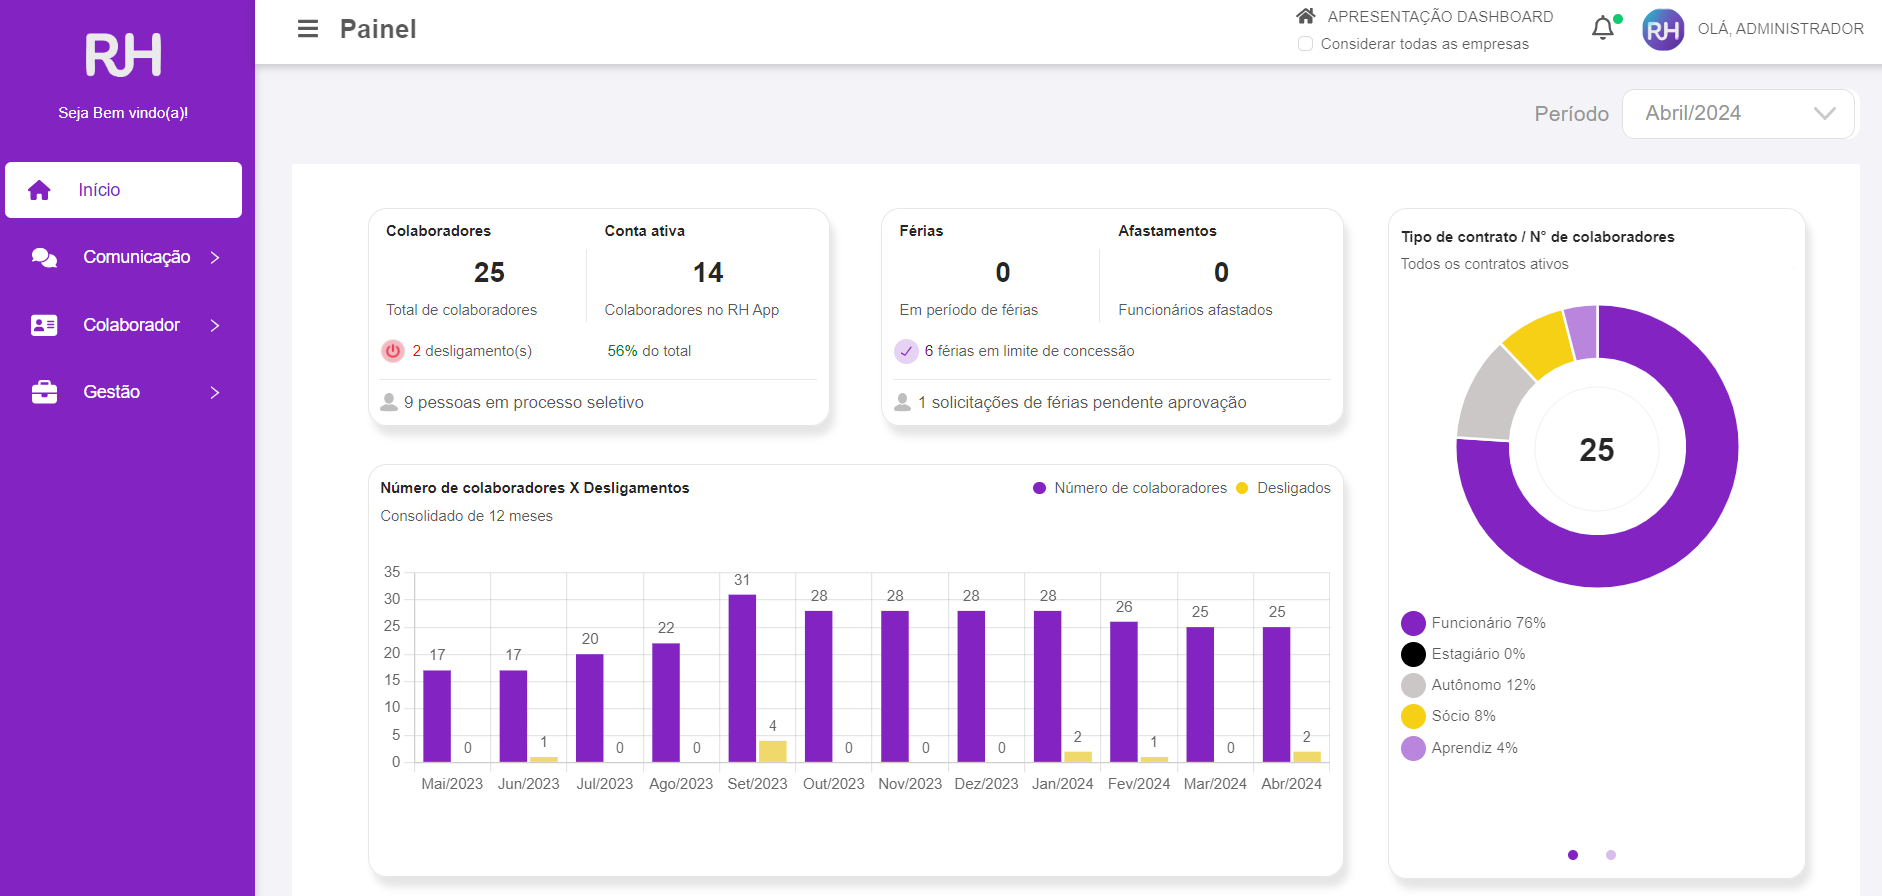Click the Comunicação chat bubbles icon
This screenshot has width=1882, height=896.
pos(44,257)
